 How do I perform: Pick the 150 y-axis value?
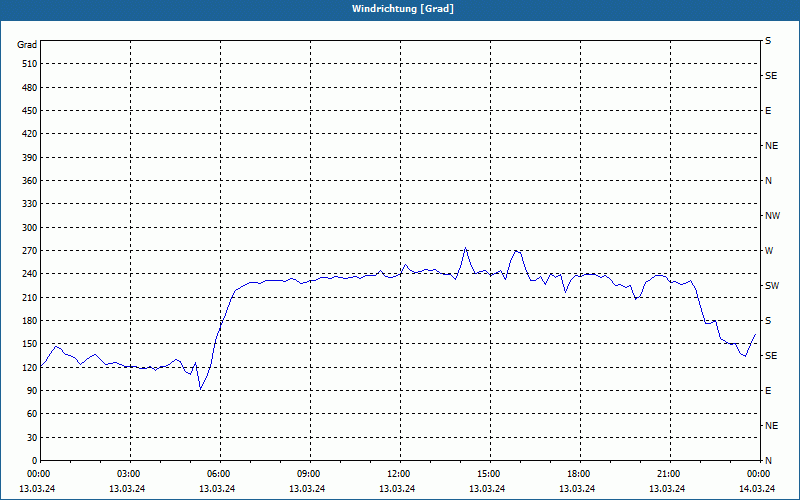click(30, 344)
